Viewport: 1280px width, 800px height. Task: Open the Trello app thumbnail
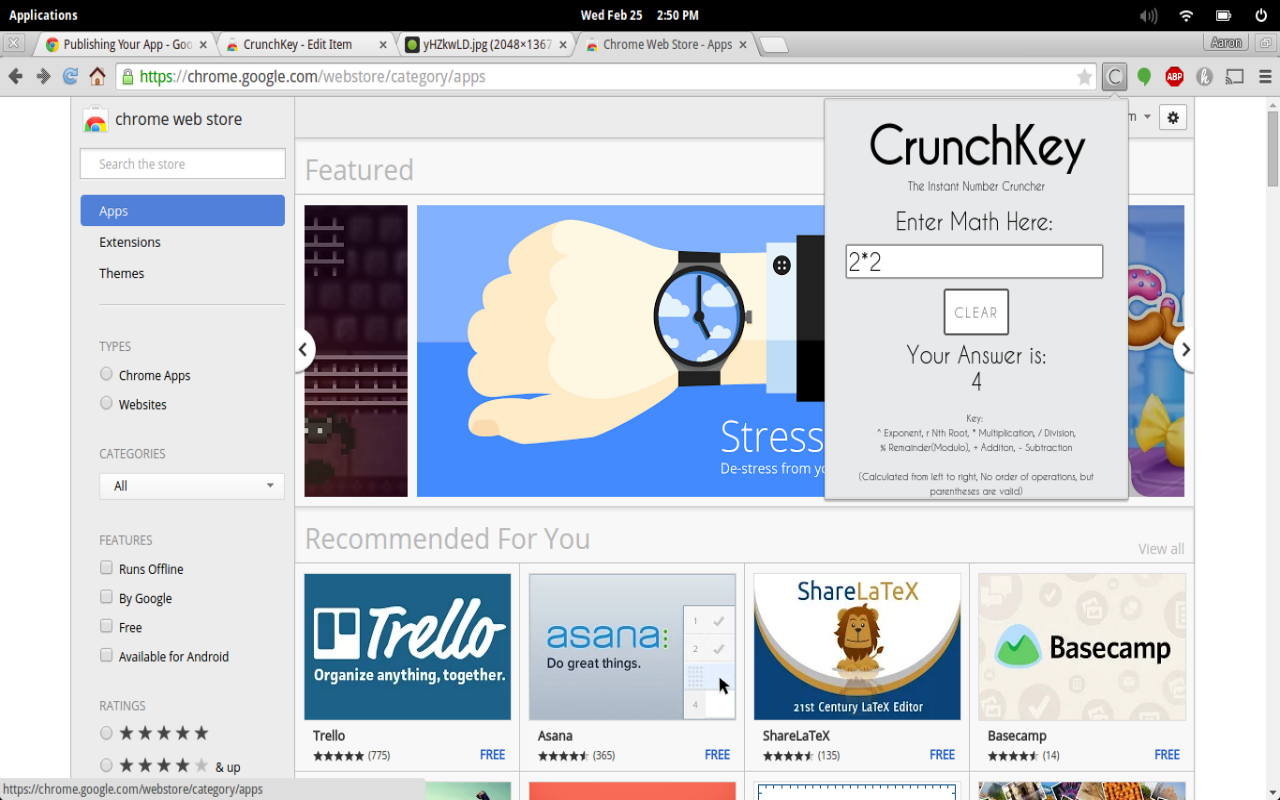(407, 646)
